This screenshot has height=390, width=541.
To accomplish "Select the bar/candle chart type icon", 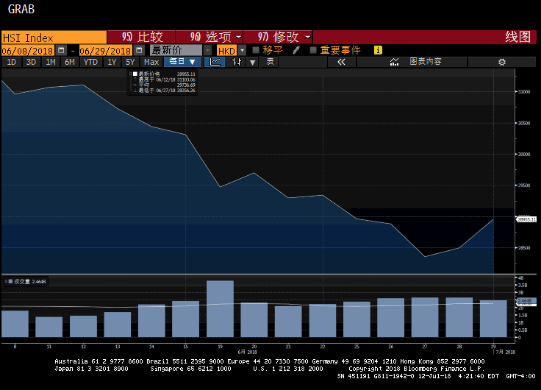I will click(x=237, y=62).
